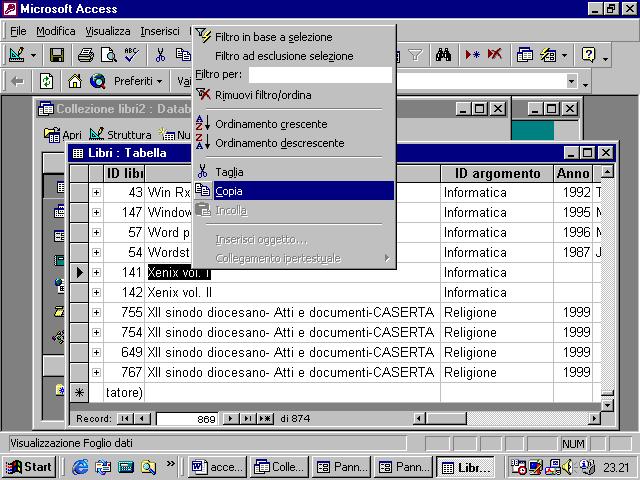
Task: Open the Inserisci menu
Action: point(160,31)
